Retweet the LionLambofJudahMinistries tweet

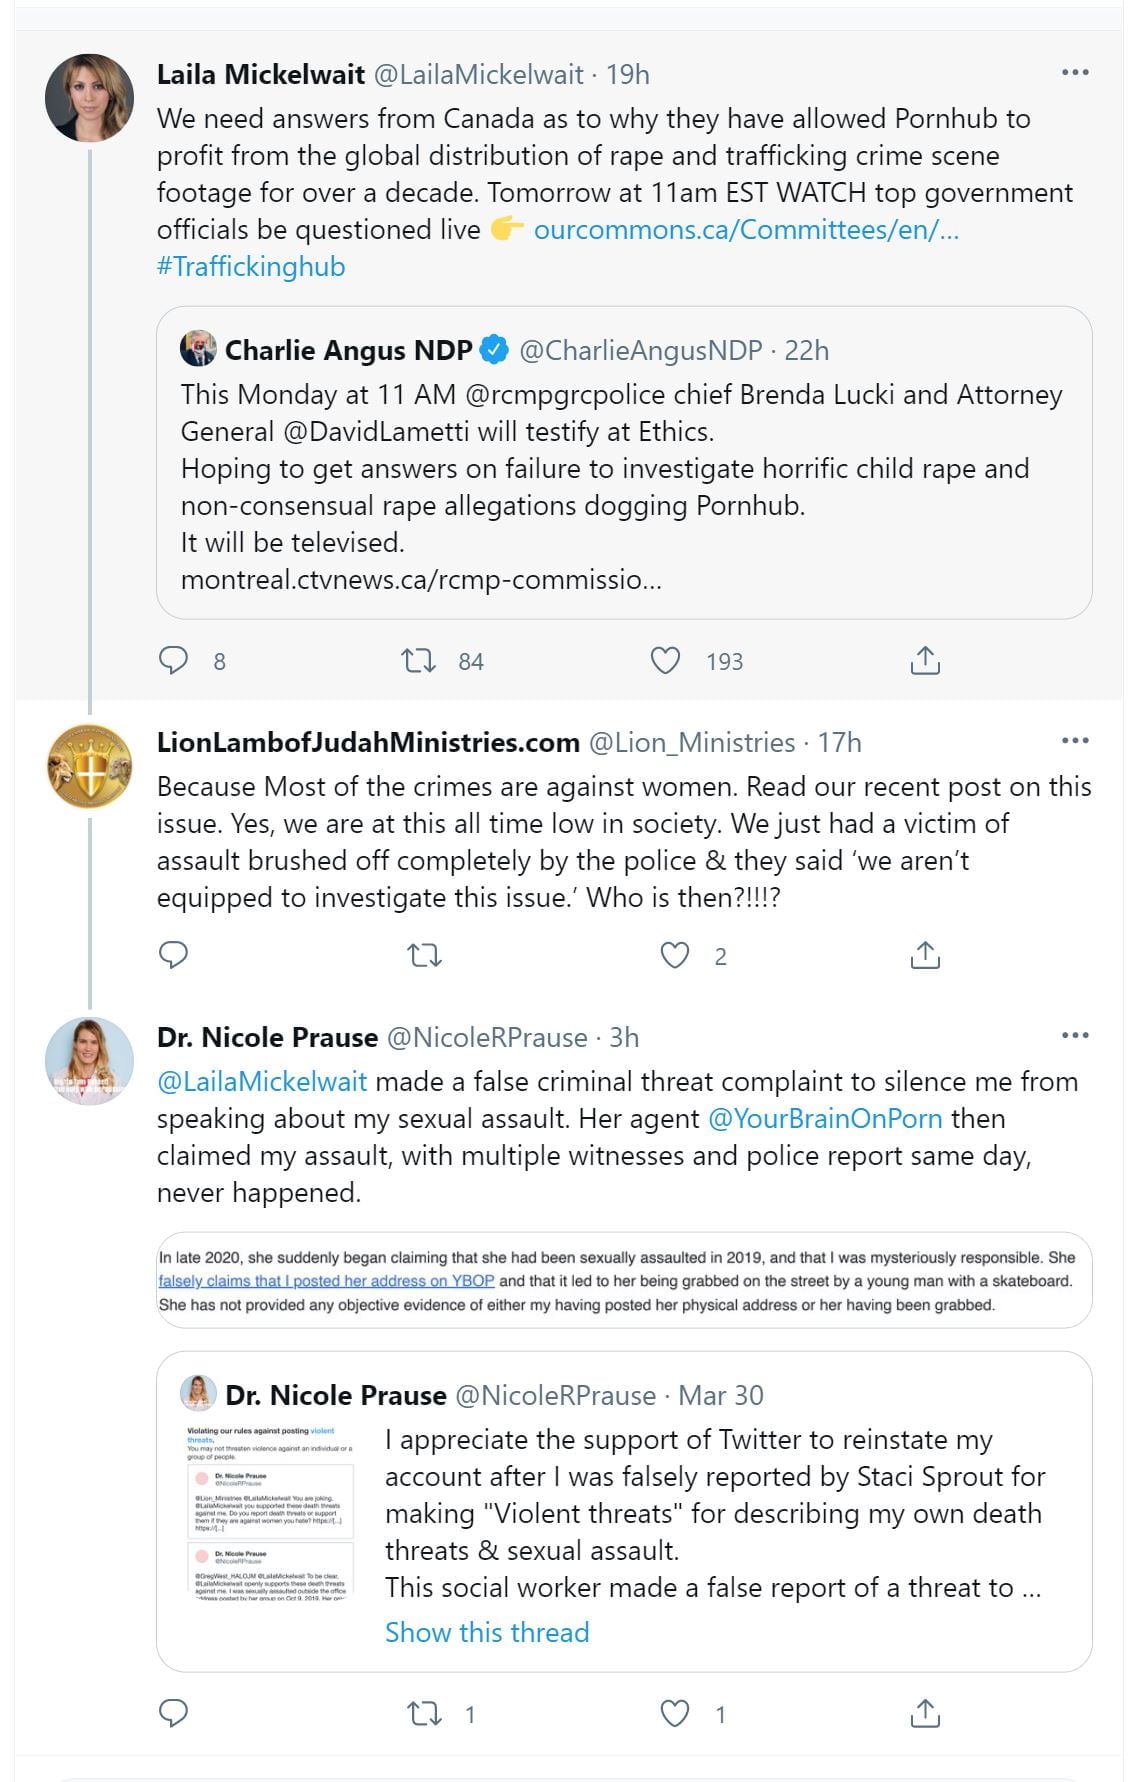tap(425, 955)
